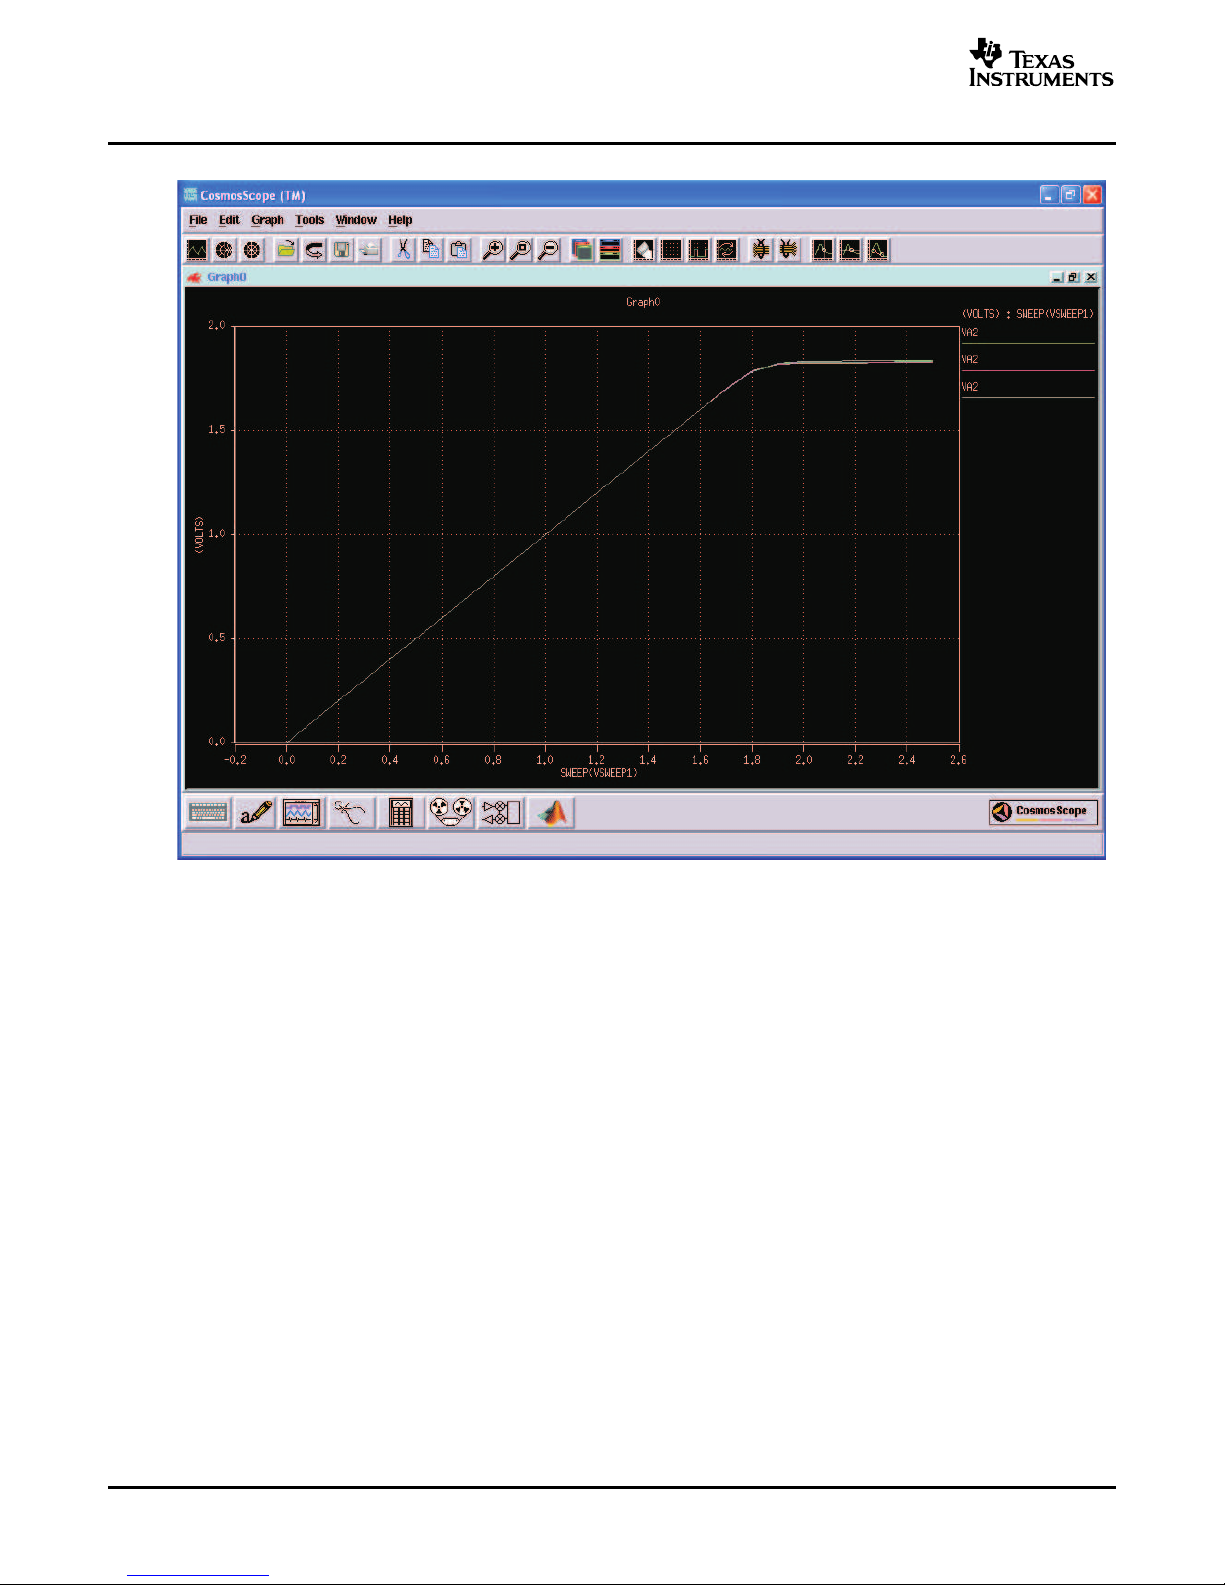This screenshot has width=1225, height=1585.
Task: Click the print toolbar icon
Action: coord(370,250)
